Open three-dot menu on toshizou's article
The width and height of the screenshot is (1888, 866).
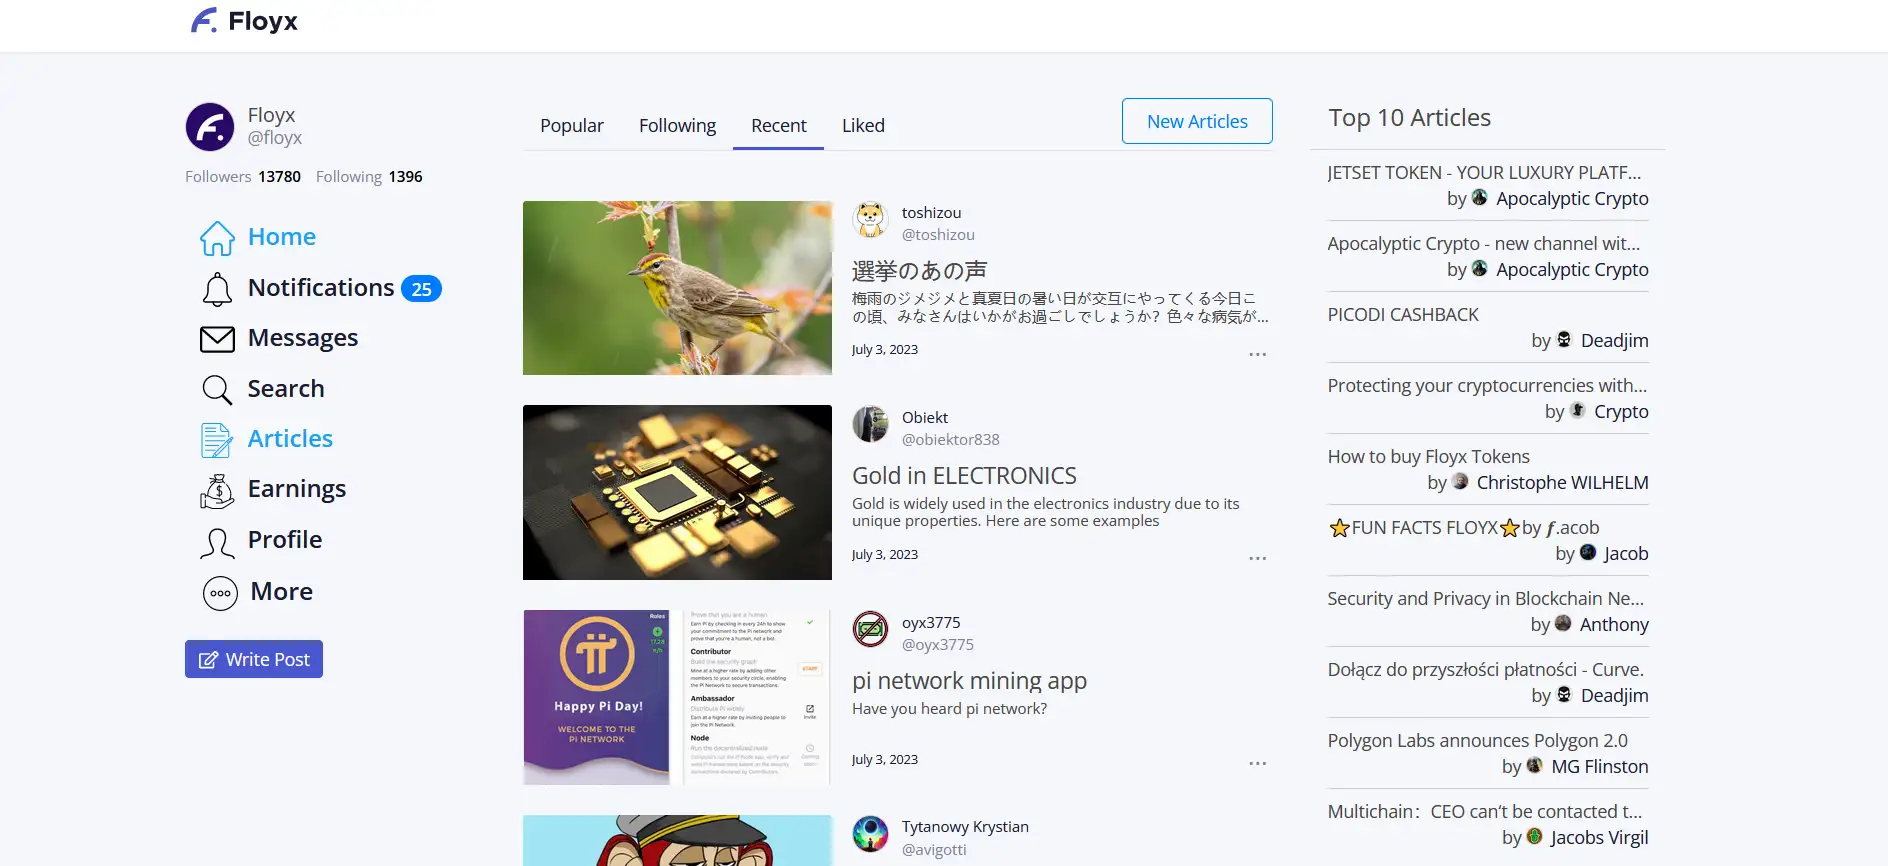[x=1257, y=354]
